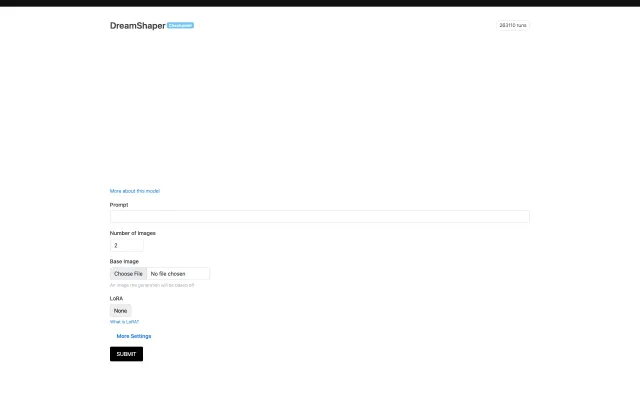
Task: Focus the Prompt text input
Action: pos(319,216)
